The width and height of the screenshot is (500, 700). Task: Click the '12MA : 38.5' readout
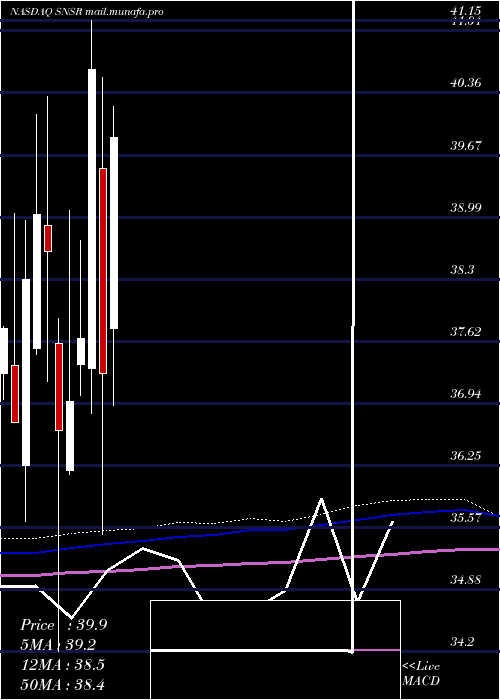62,665
